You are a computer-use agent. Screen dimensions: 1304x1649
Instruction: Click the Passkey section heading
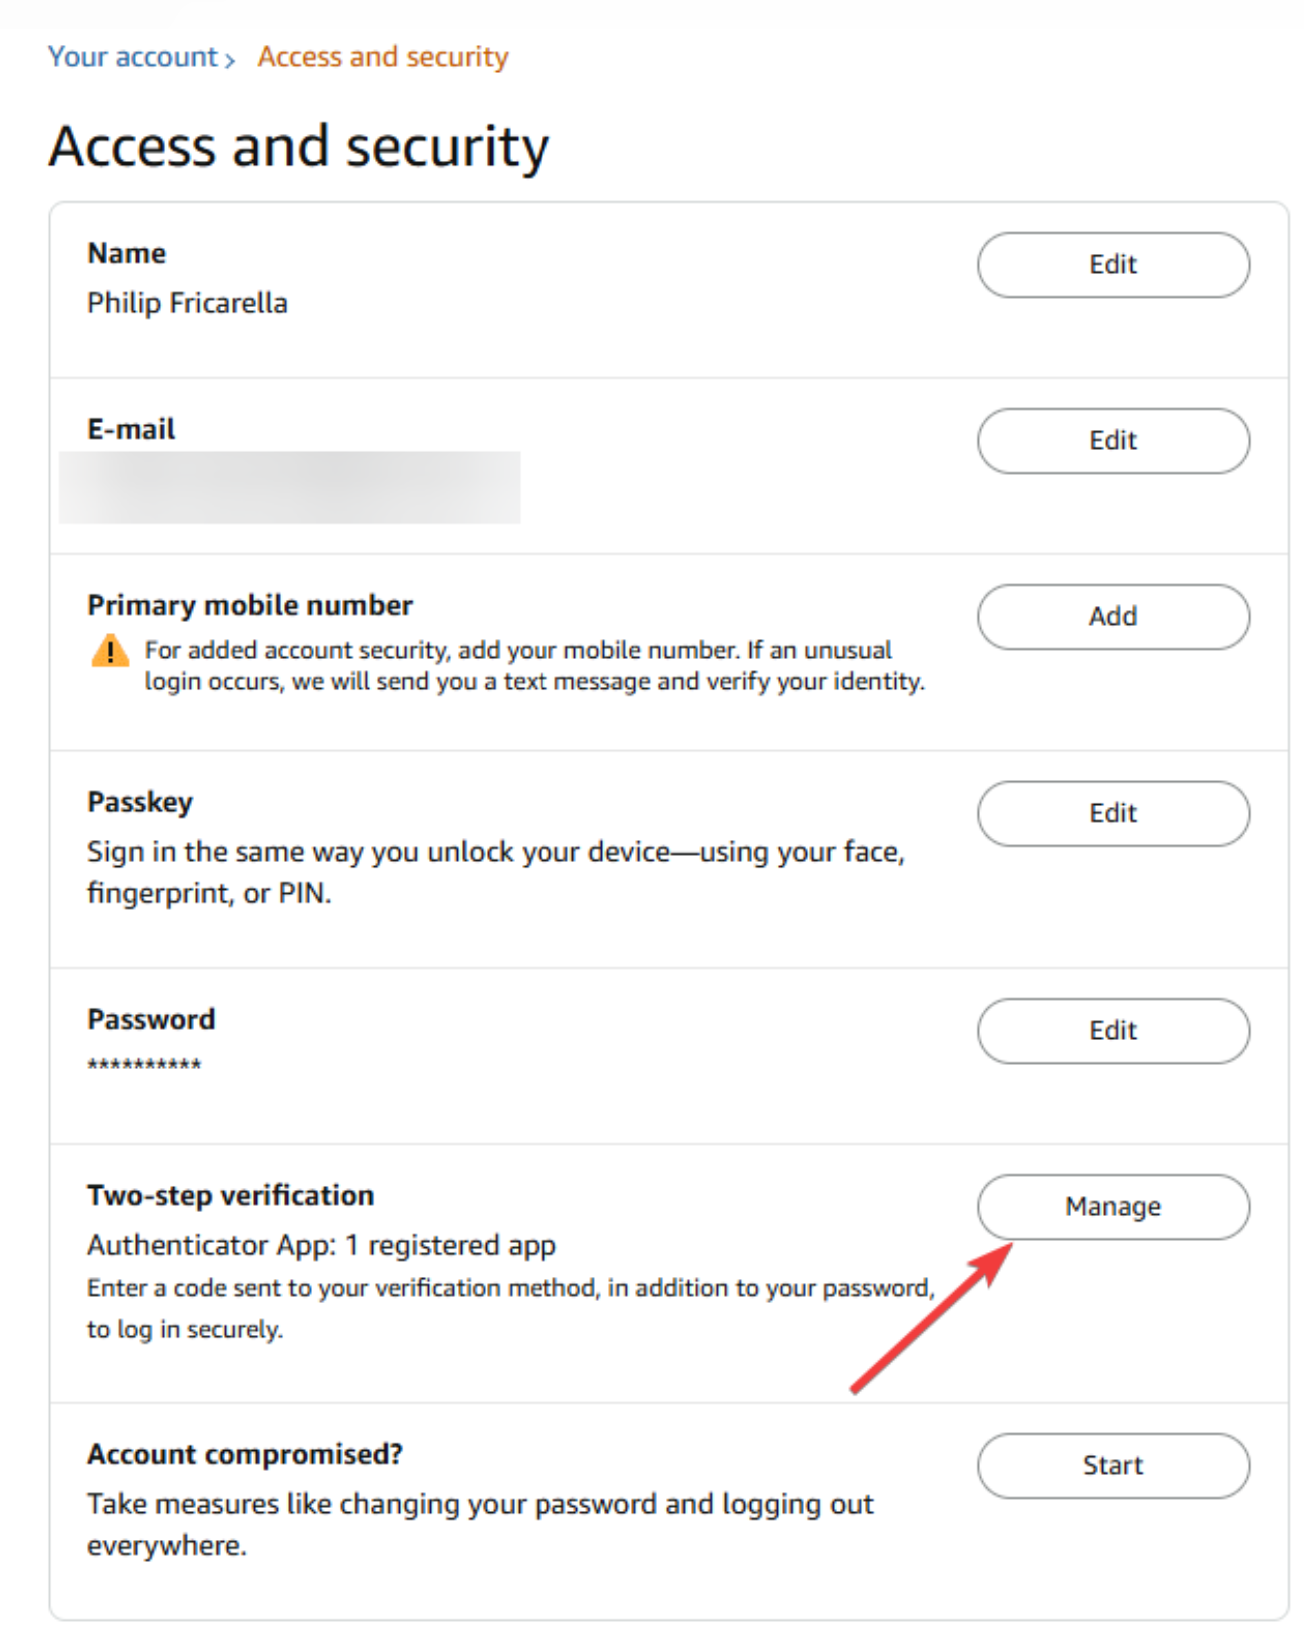[x=140, y=802]
